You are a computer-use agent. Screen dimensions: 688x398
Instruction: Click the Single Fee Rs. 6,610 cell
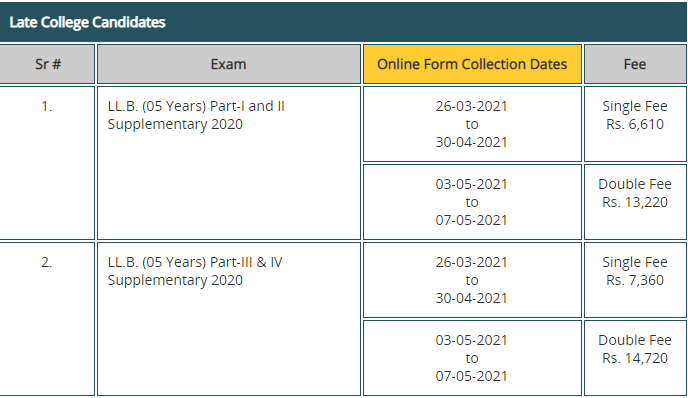(x=635, y=124)
